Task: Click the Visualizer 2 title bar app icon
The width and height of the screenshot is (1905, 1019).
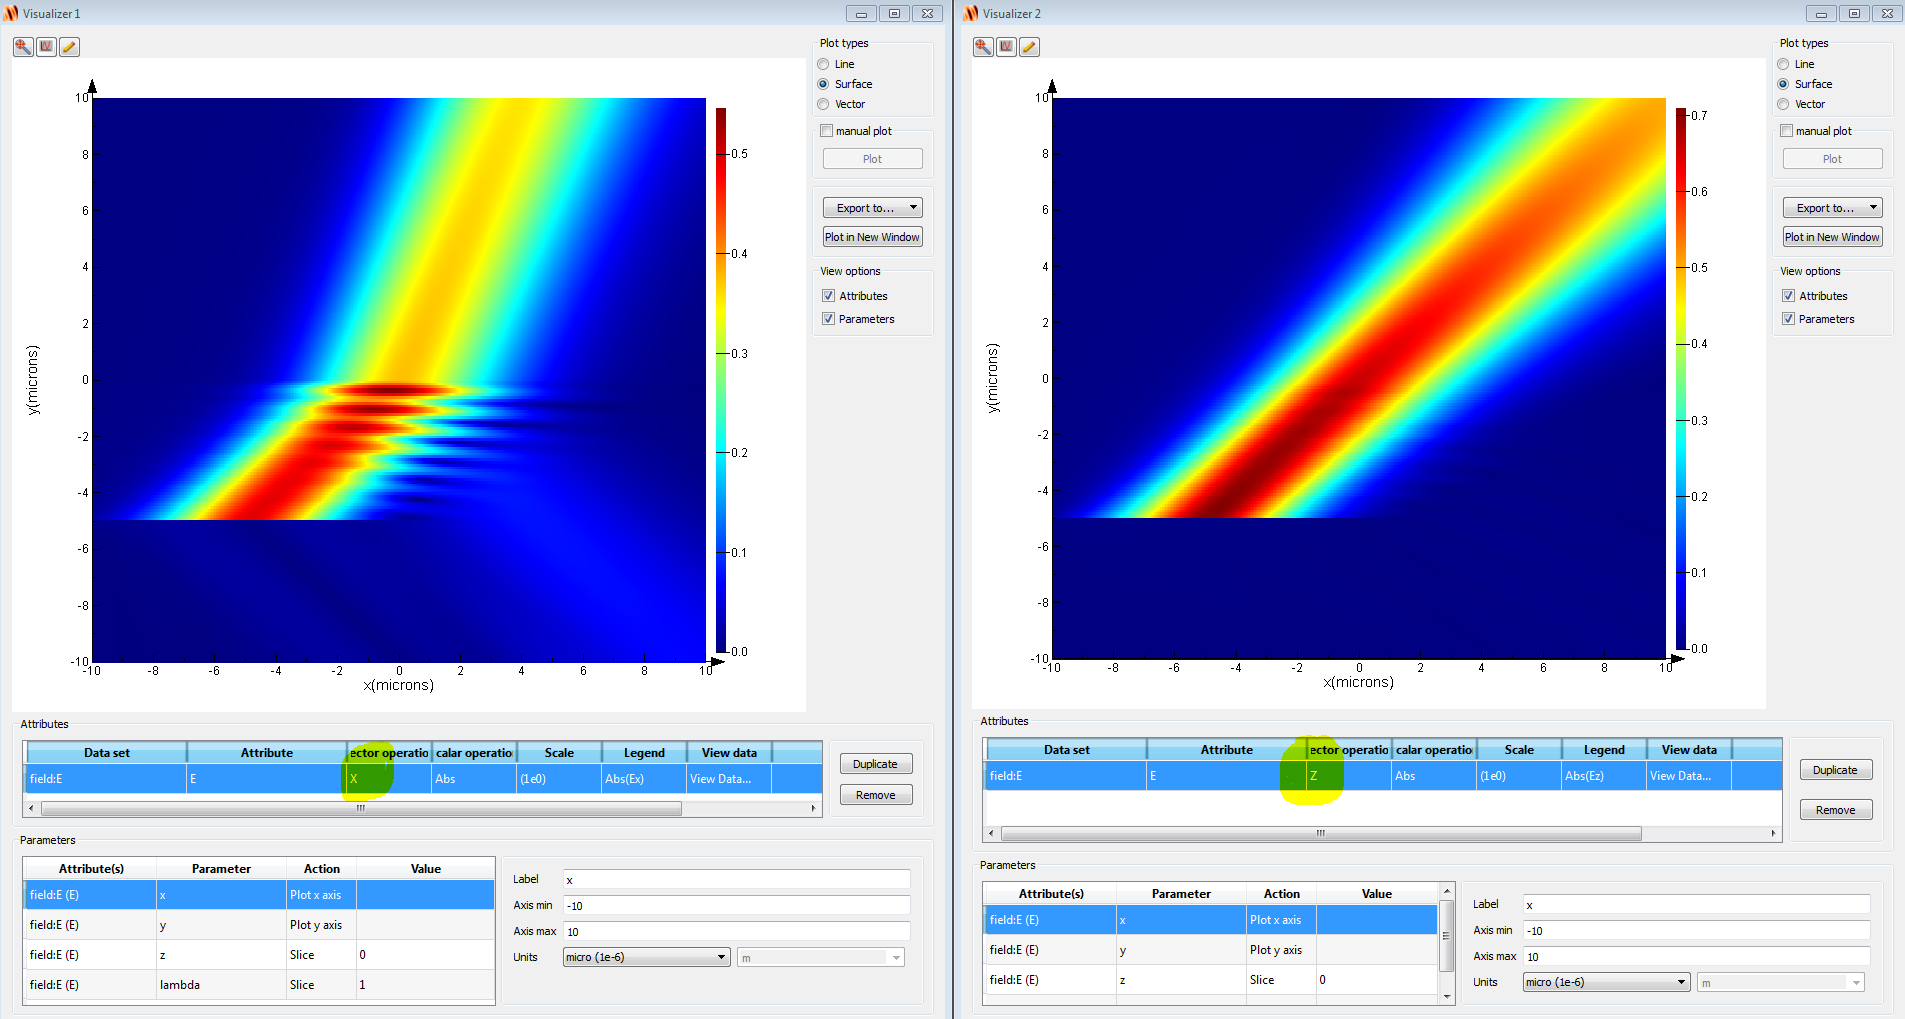Action: point(971,13)
